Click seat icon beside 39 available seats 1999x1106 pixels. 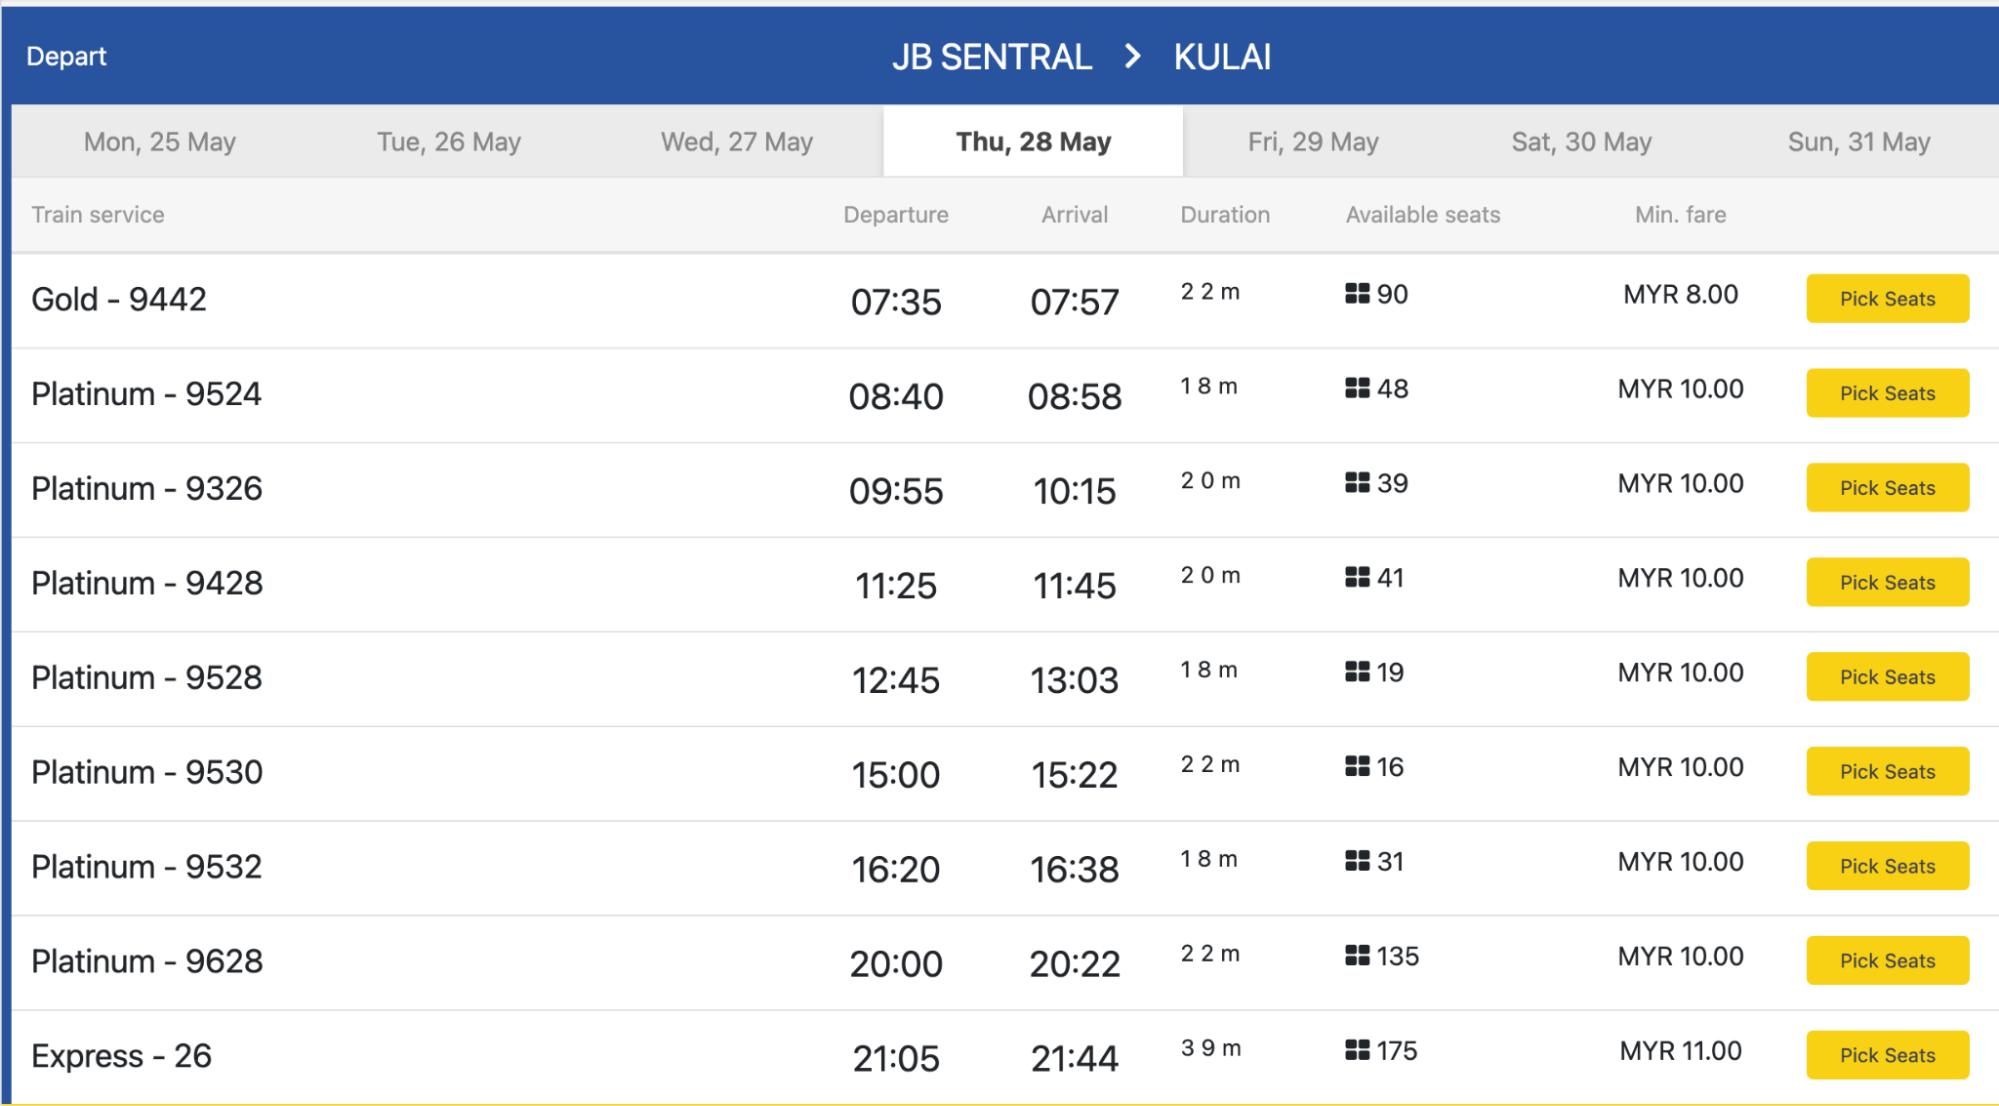1357,483
